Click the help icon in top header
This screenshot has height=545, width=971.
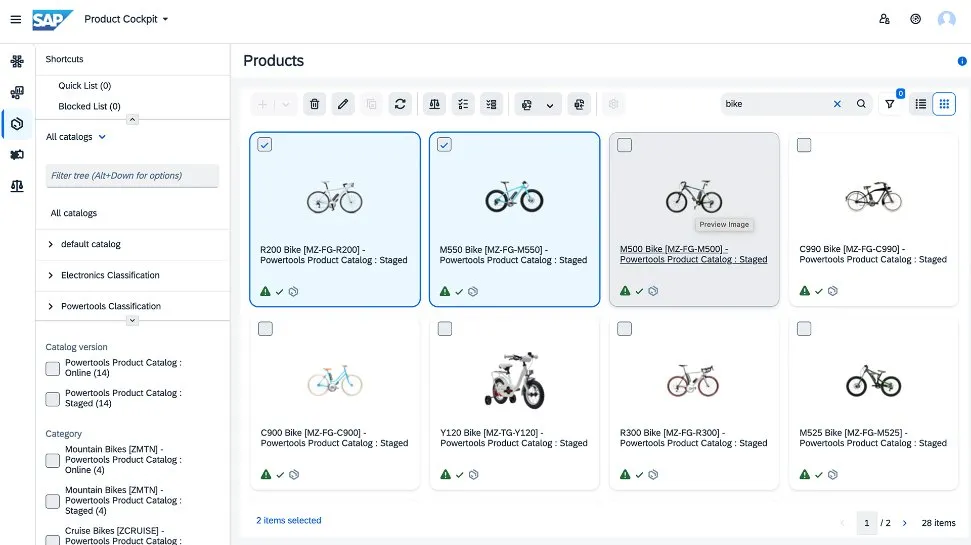coord(915,19)
